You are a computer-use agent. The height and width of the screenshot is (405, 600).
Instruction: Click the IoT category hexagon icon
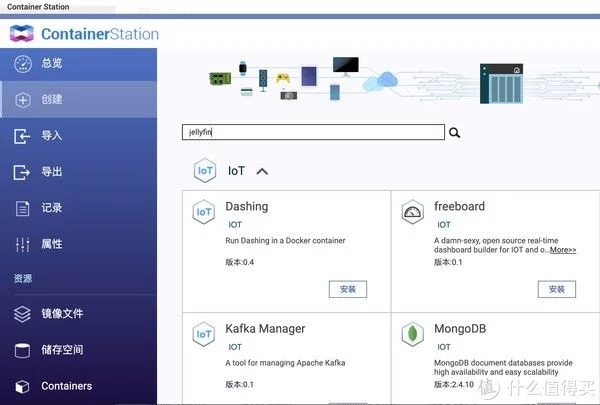[x=205, y=170]
